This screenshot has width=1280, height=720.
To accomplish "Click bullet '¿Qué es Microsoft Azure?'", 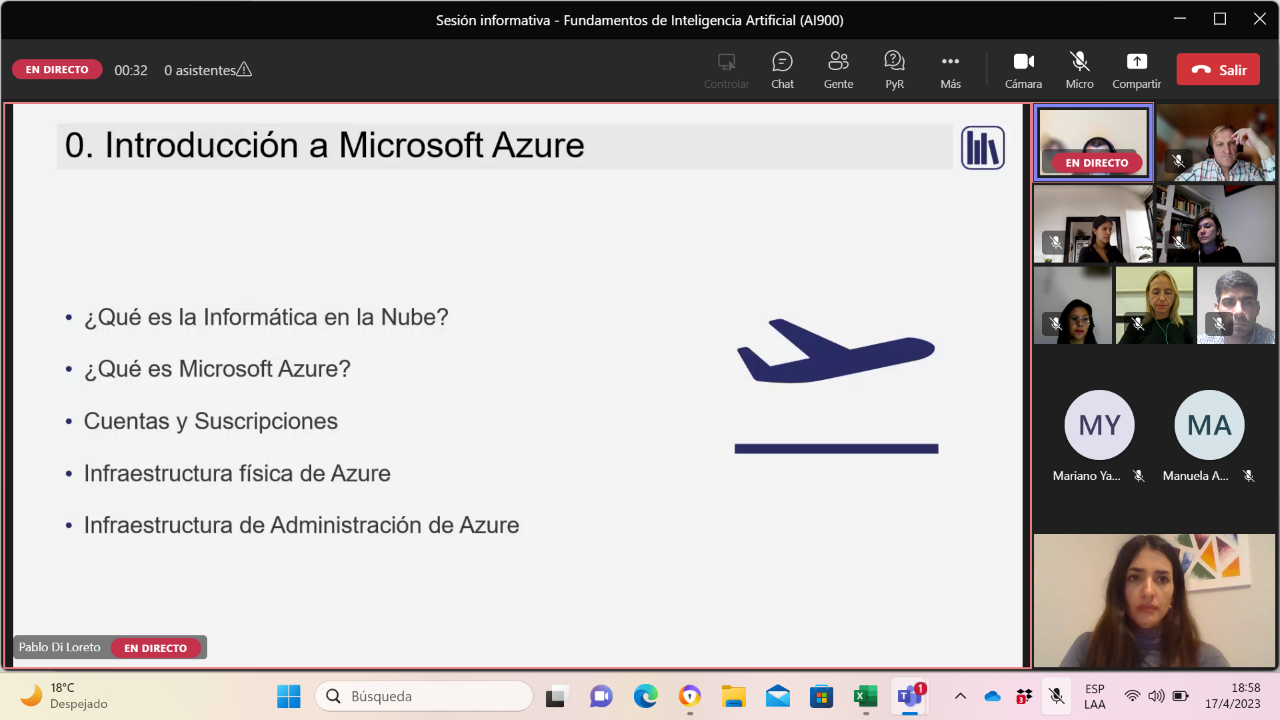I will [217, 369].
